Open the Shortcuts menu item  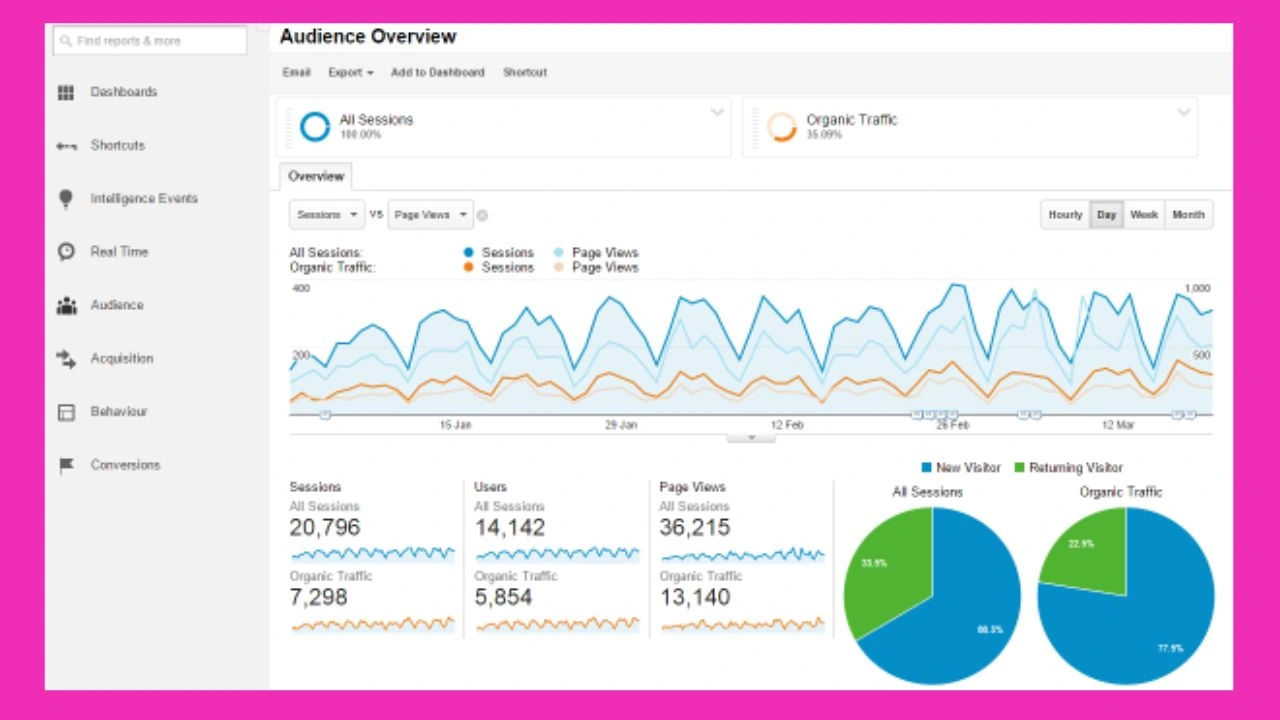118,145
